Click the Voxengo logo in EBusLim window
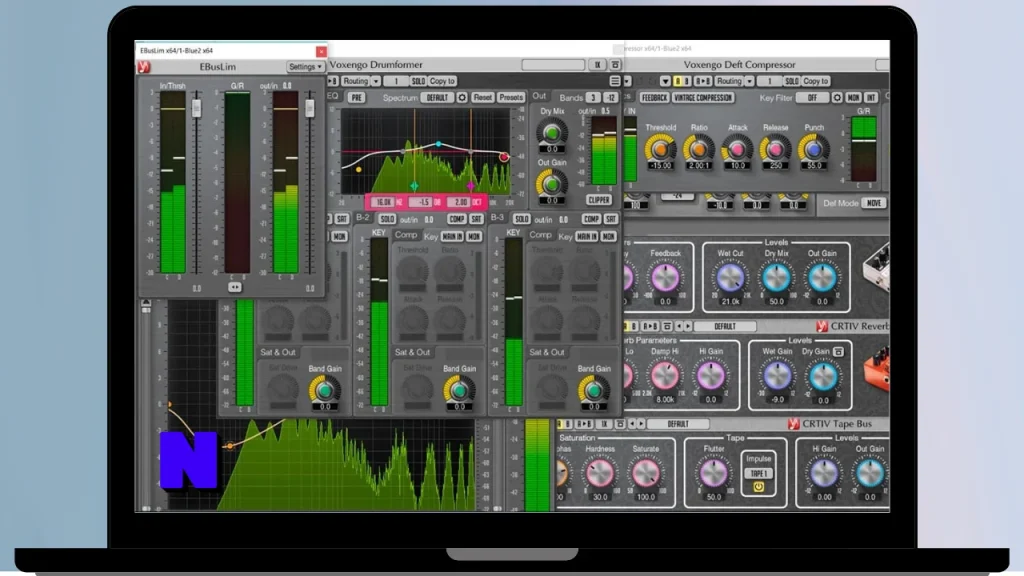This screenshot has height=576, width=1024. pyautogui.click(x=144, y=67)
